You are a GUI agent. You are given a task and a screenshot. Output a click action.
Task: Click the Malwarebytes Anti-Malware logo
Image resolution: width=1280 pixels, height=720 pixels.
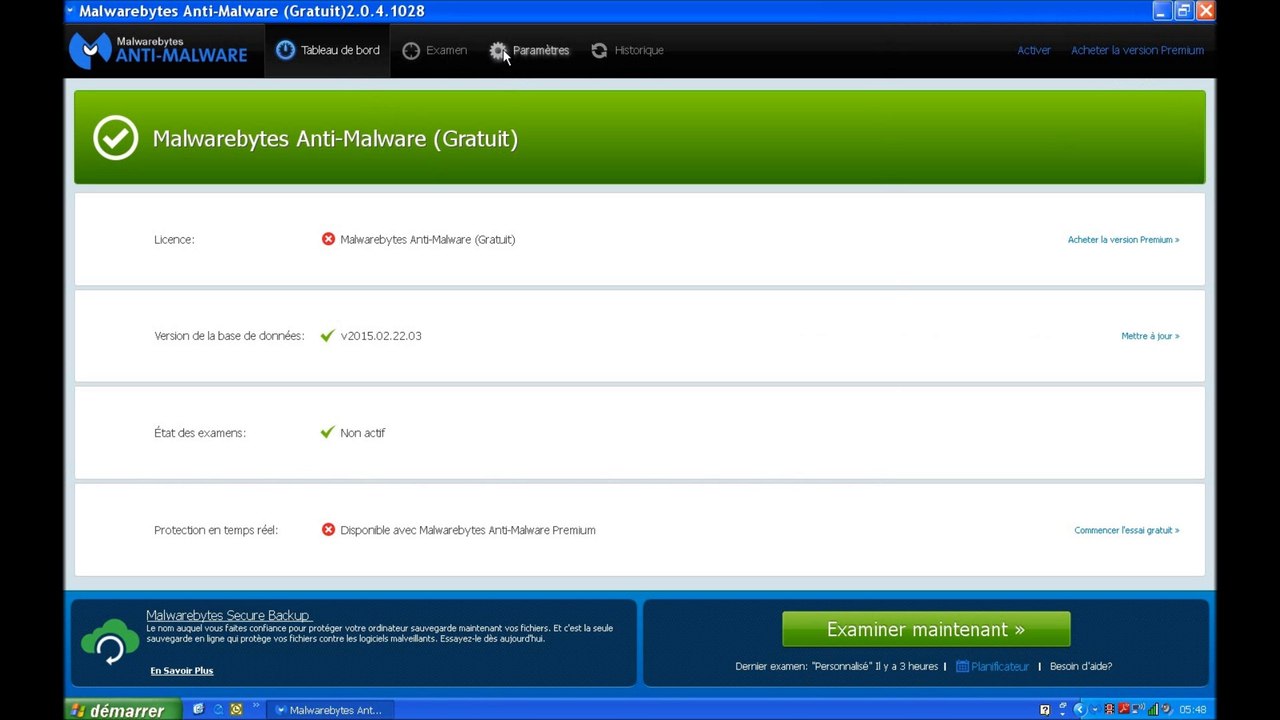(x=158, y=50)
